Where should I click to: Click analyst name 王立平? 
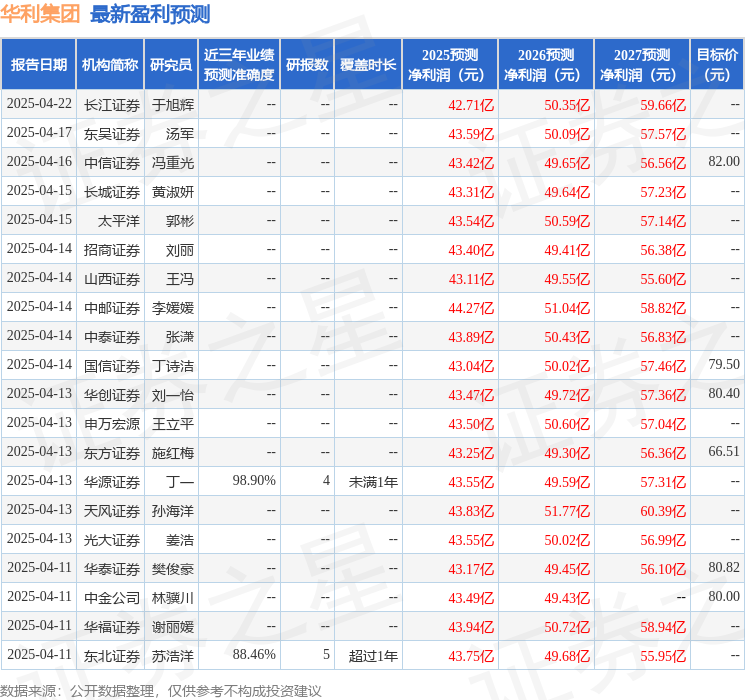173,424
